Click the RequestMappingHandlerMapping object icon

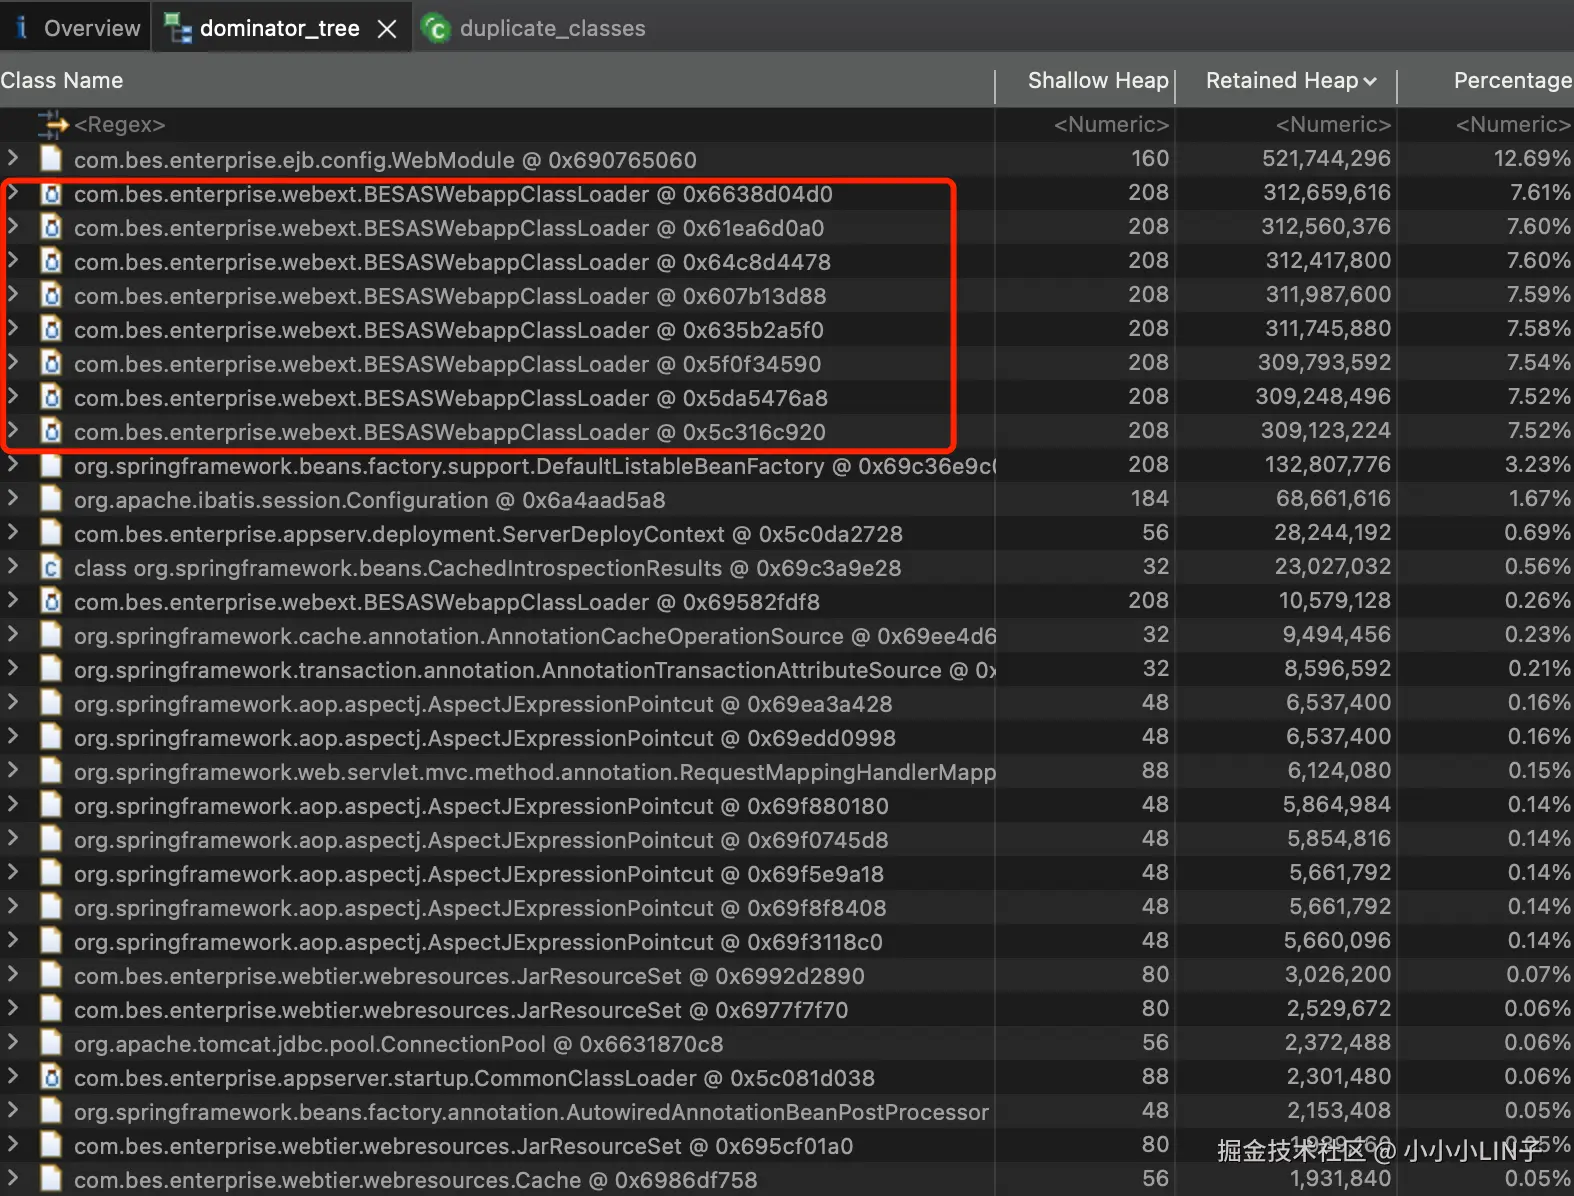point(51,771)
